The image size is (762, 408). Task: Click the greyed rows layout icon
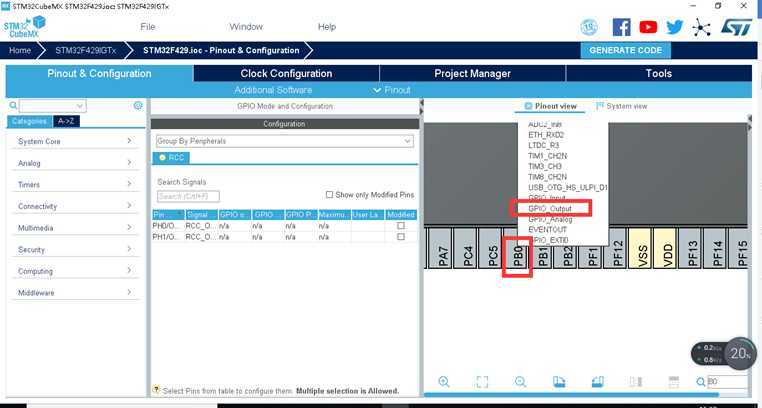(674, 382)
